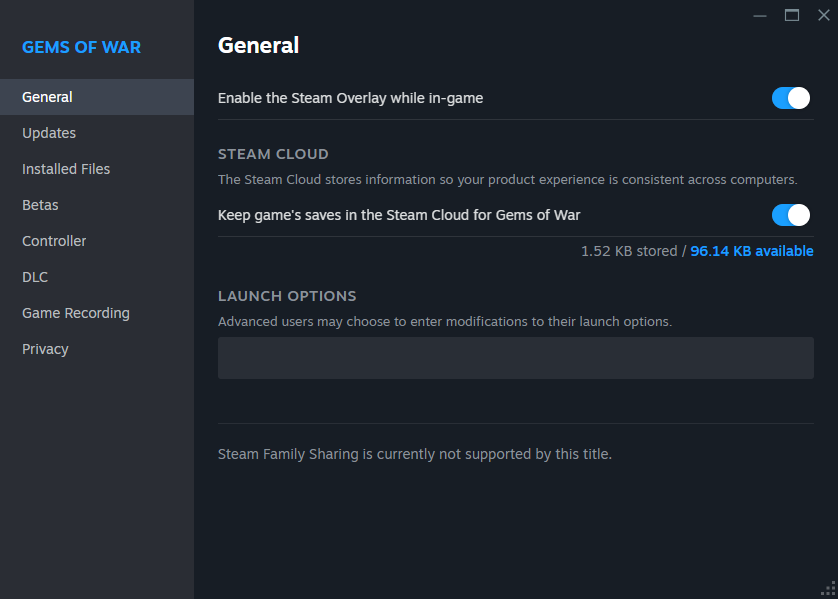838x599 pixels.
Task: Open the DLC section
Action: coord(97,277)
